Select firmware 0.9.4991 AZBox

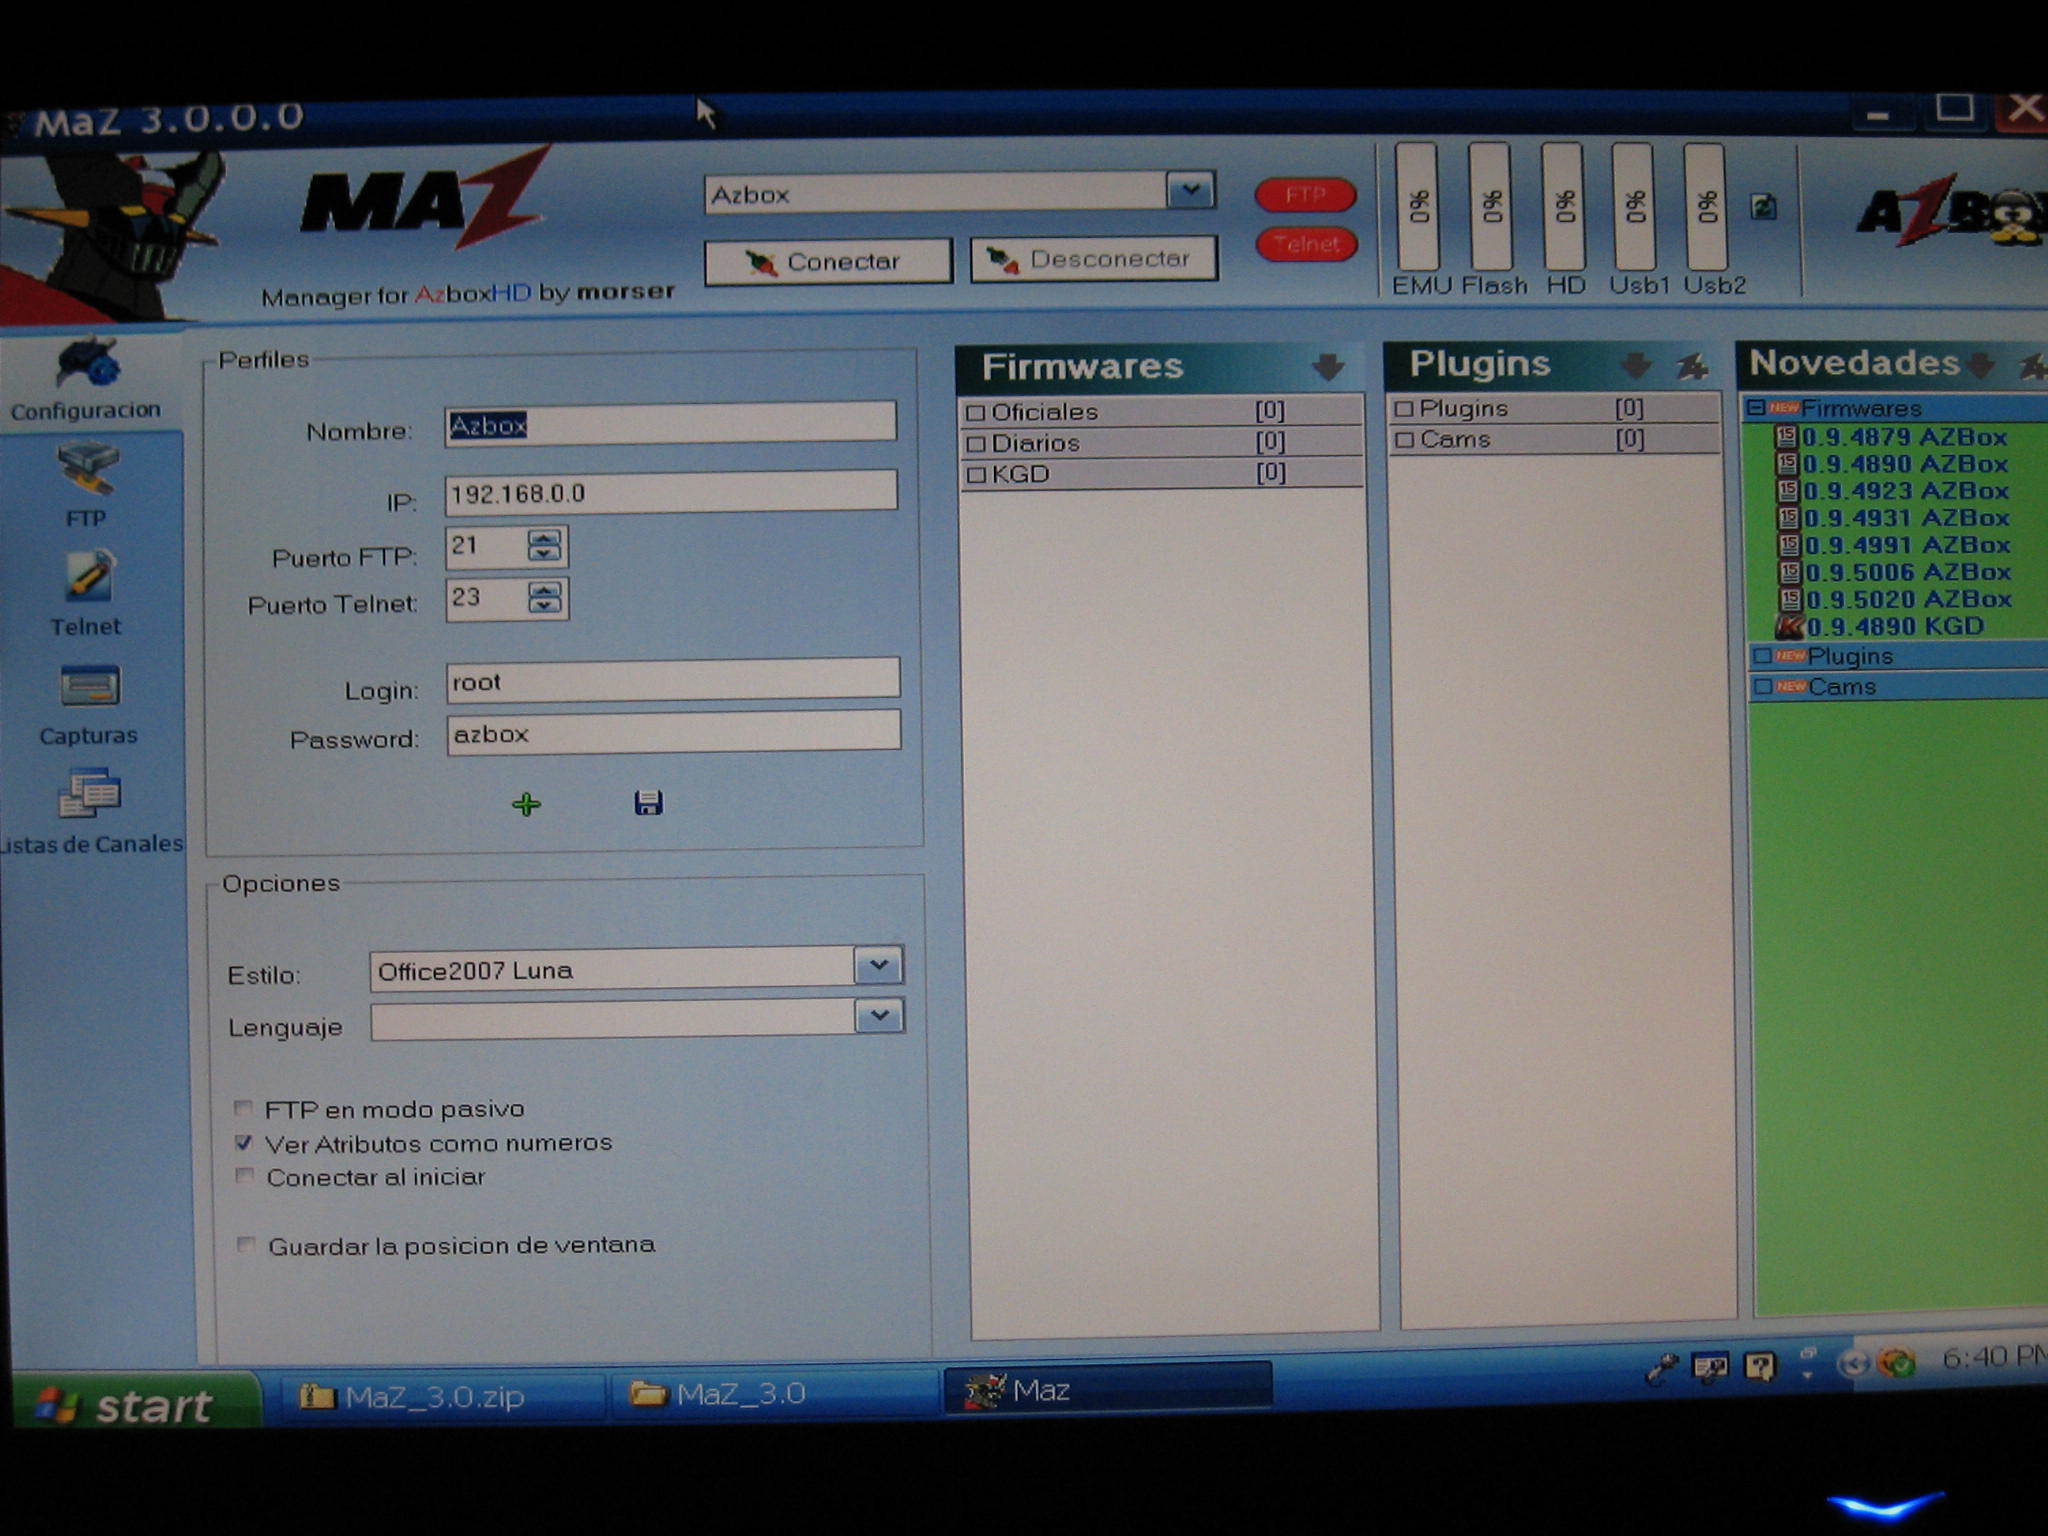(x=1892, y=545)
